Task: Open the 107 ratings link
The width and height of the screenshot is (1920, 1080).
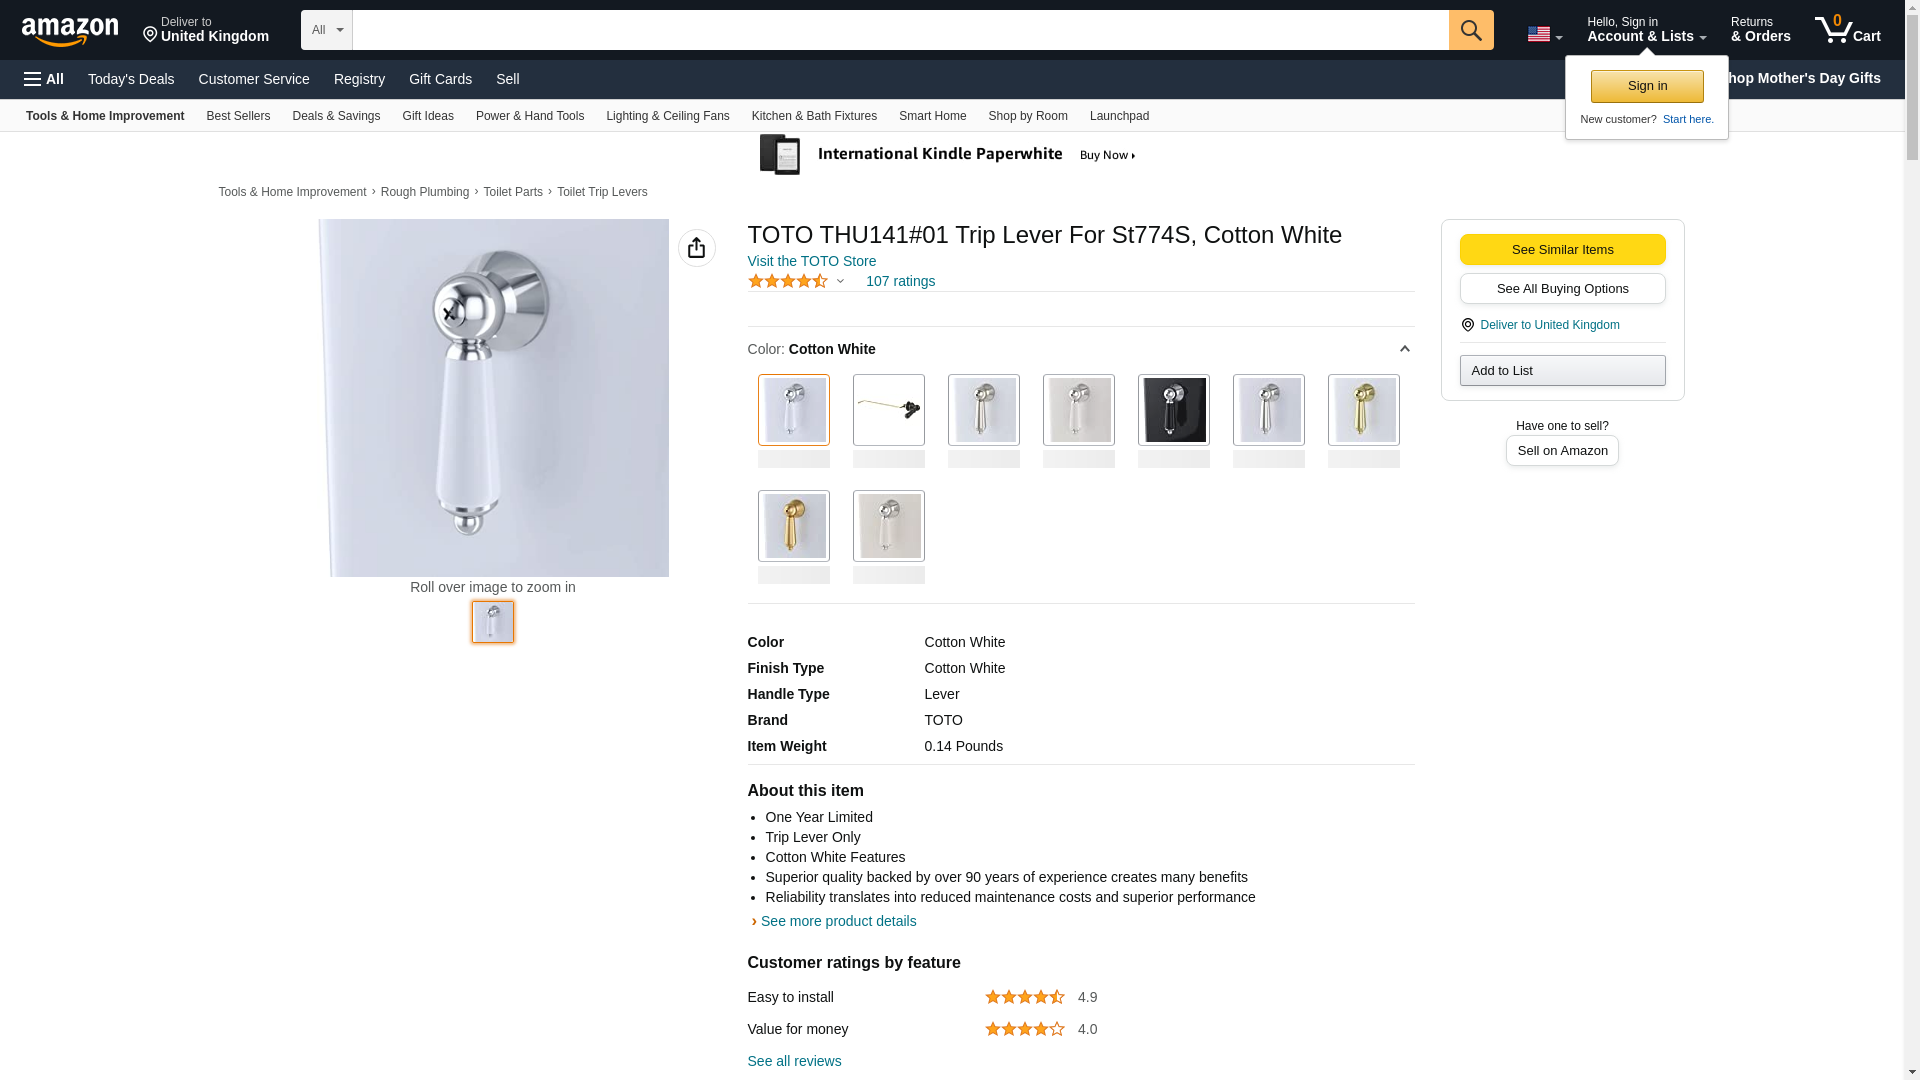Action: click(x=900, y=281)
